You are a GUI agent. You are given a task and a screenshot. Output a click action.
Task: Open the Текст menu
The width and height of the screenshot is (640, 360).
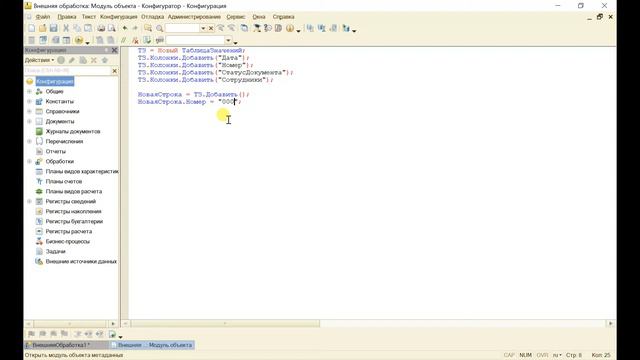click(x=89, y=17)
